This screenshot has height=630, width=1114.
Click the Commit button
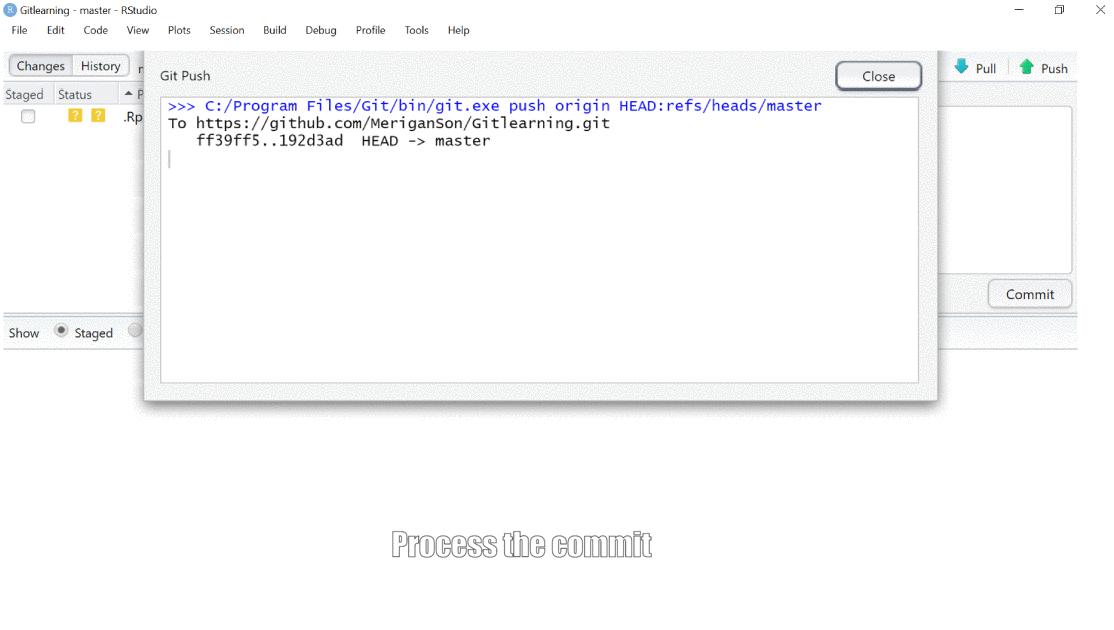(1029, 294)
